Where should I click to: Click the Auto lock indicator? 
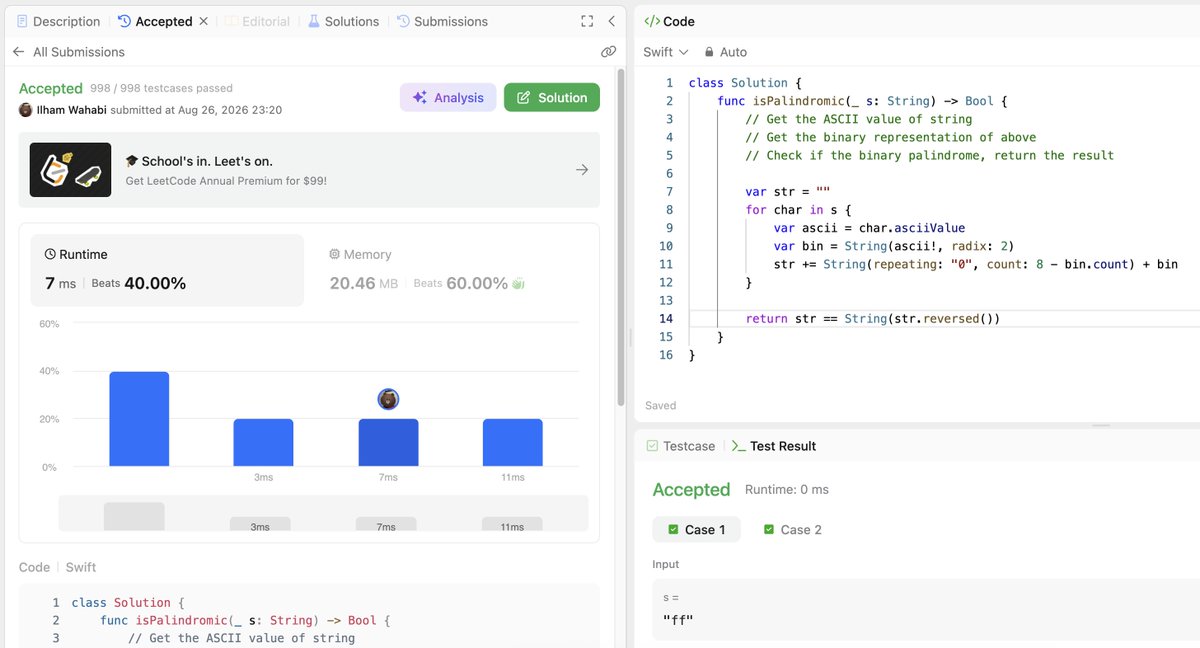pos(726,52)
